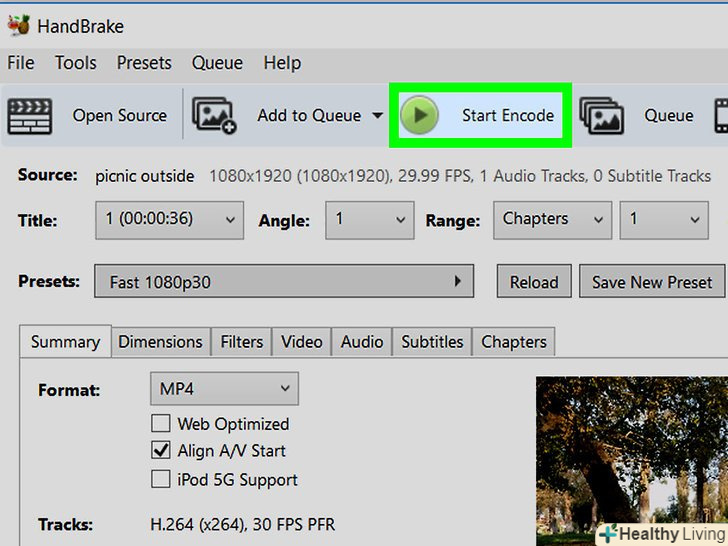Click the Save New Preset button
The width and height of the screenshot is (728, 546).
click(652, 281)
